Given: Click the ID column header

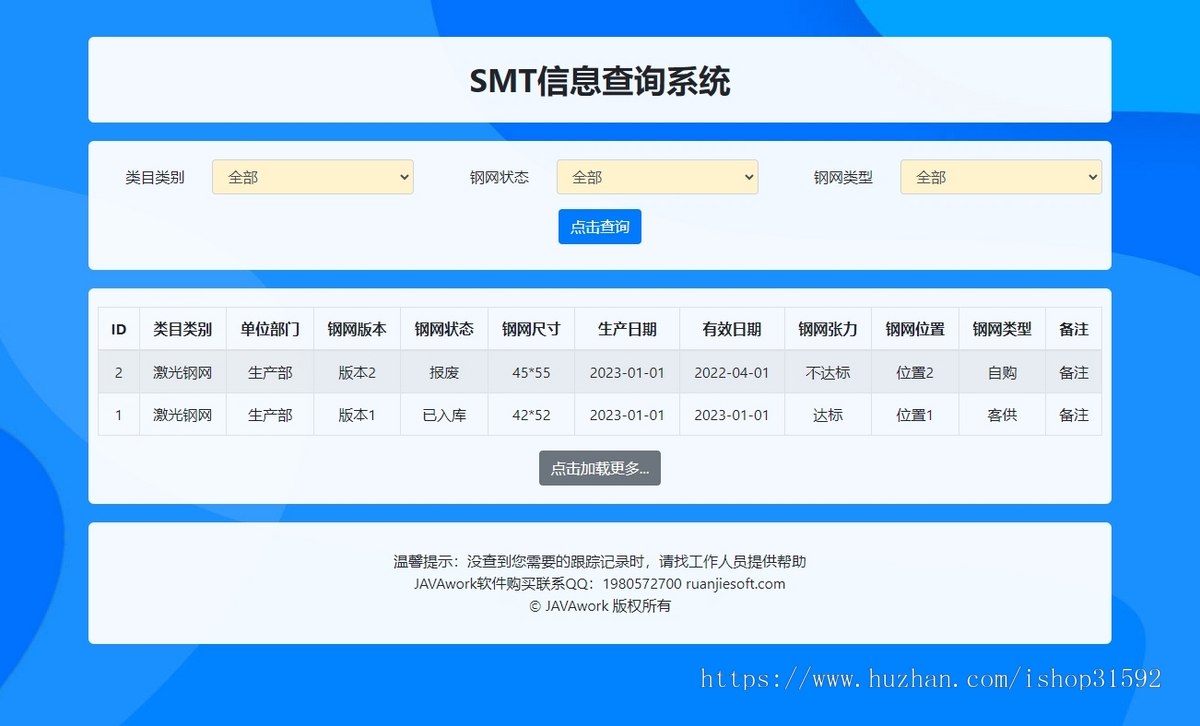Looking at the screenshot, I should click(119, 329).
